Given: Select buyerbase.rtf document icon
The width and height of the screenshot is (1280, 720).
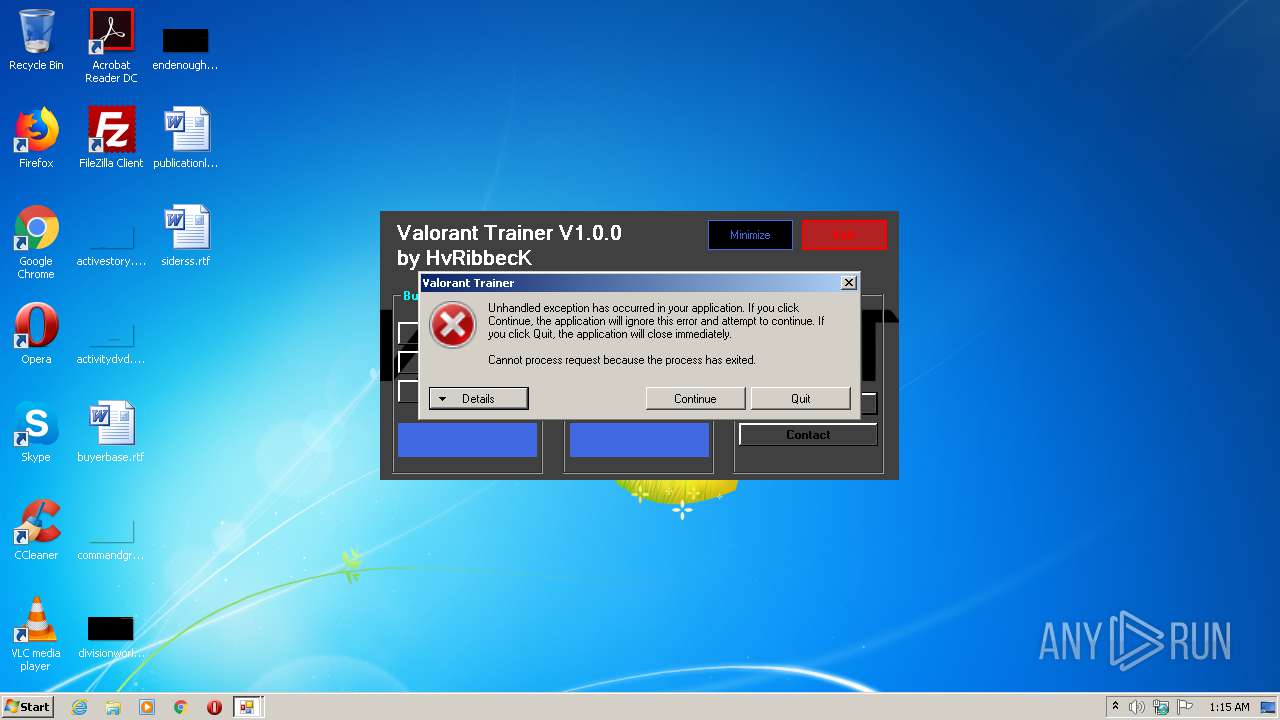Looking at the screenshot, I should click(x=111, y=432).
